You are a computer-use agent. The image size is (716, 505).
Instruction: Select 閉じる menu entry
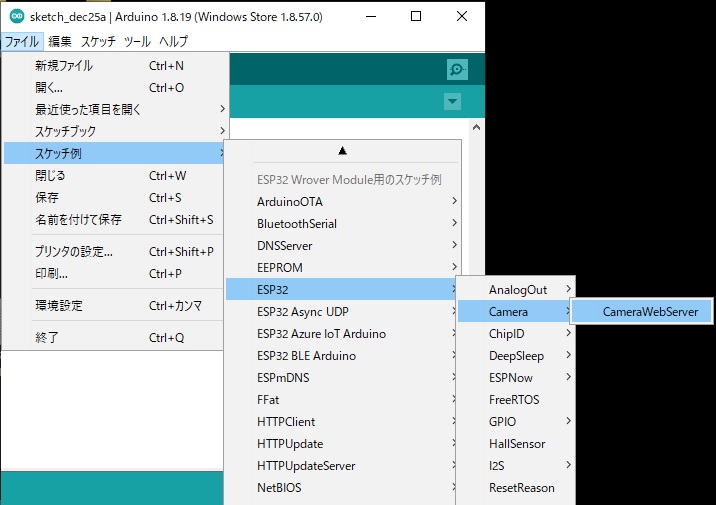(114, 176)
